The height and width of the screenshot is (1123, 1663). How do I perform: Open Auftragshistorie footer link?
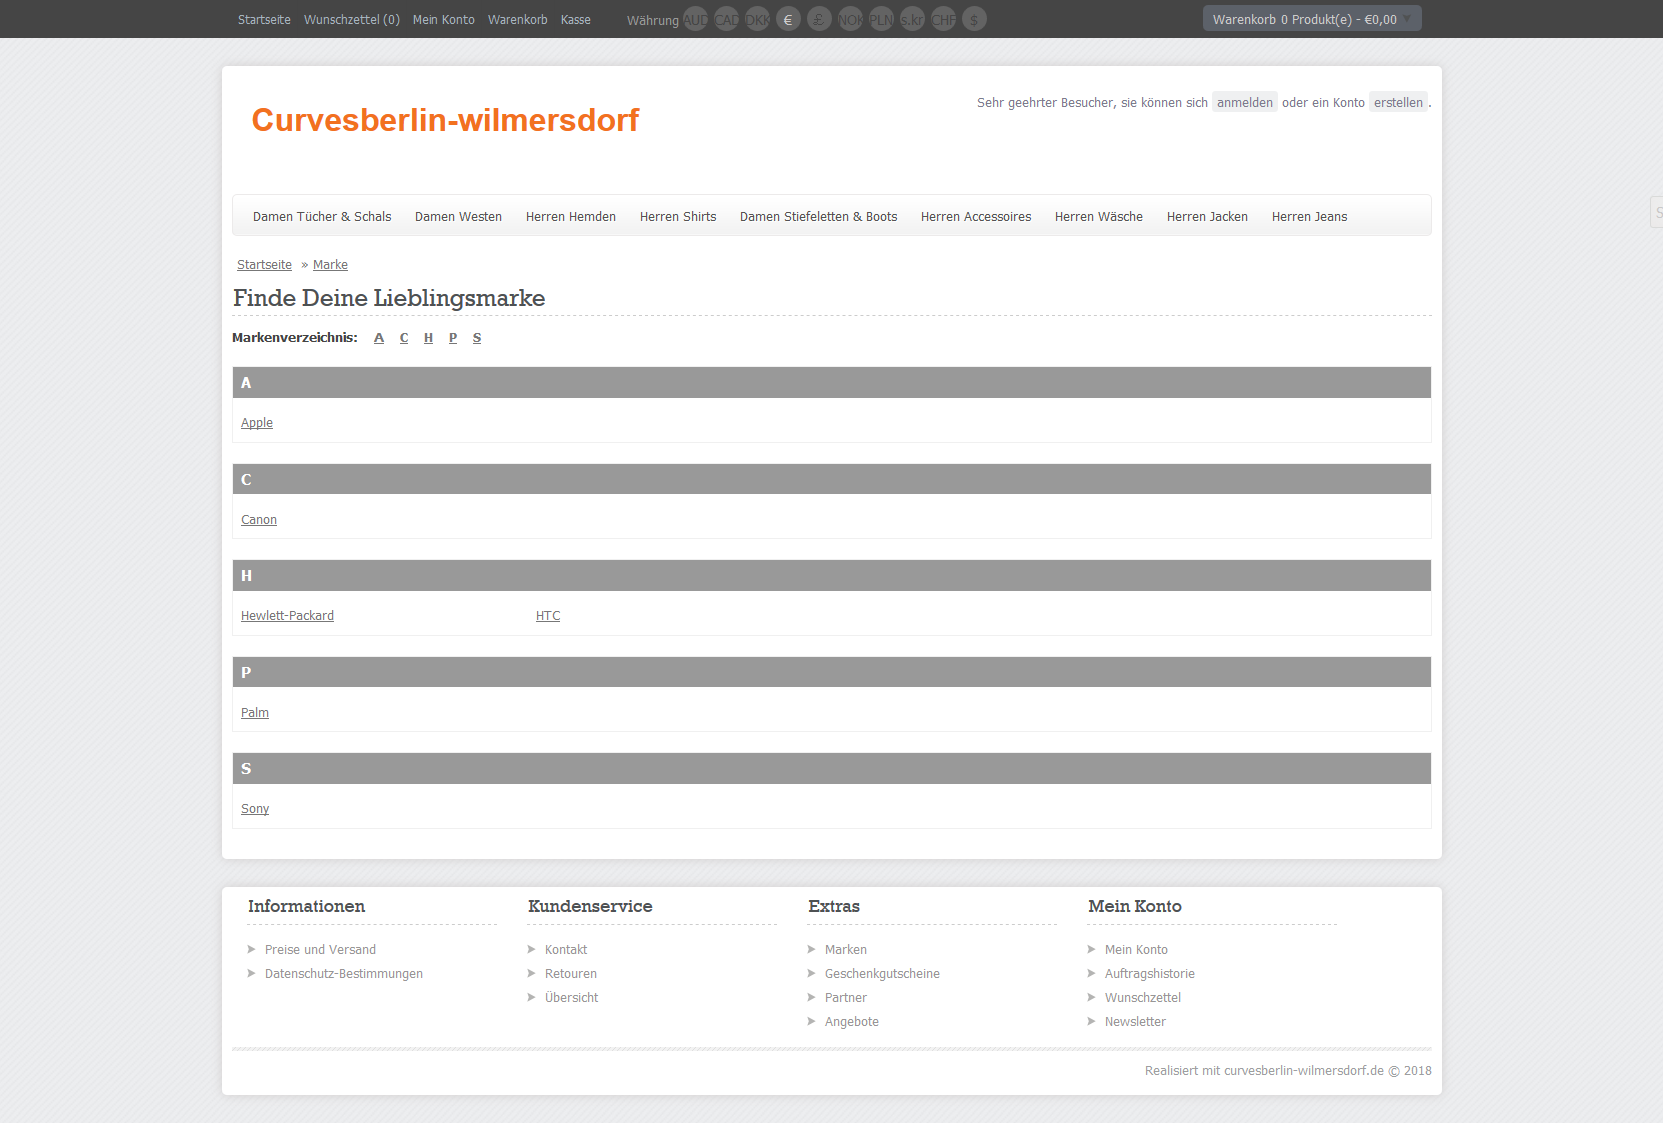coord(1150,973)
